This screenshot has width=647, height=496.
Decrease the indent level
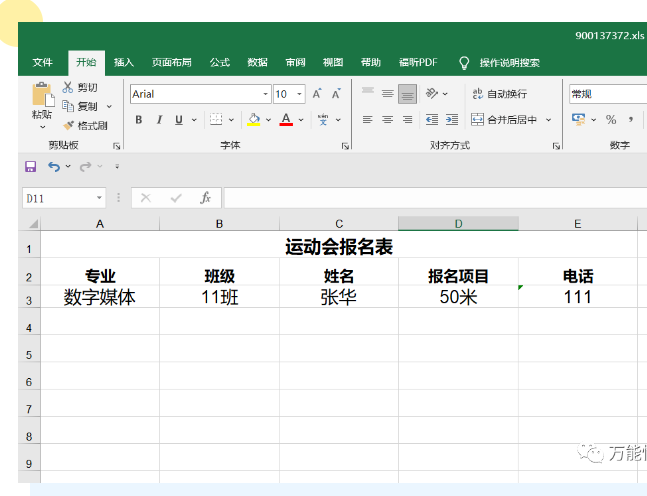pos(432,120)
